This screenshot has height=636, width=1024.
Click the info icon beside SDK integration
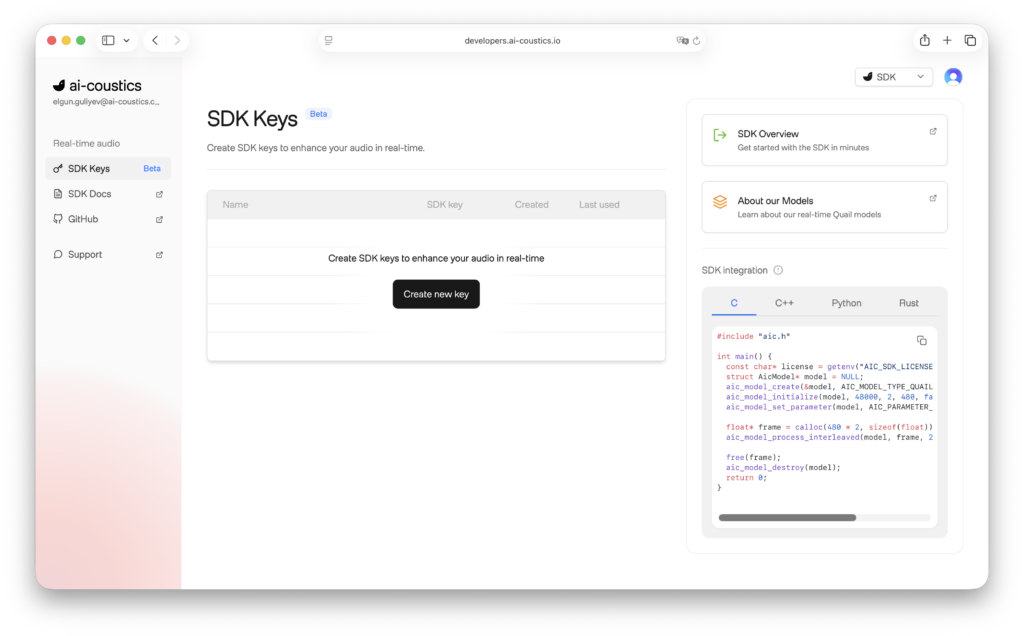pyautogui.click(x=778, y=270)
